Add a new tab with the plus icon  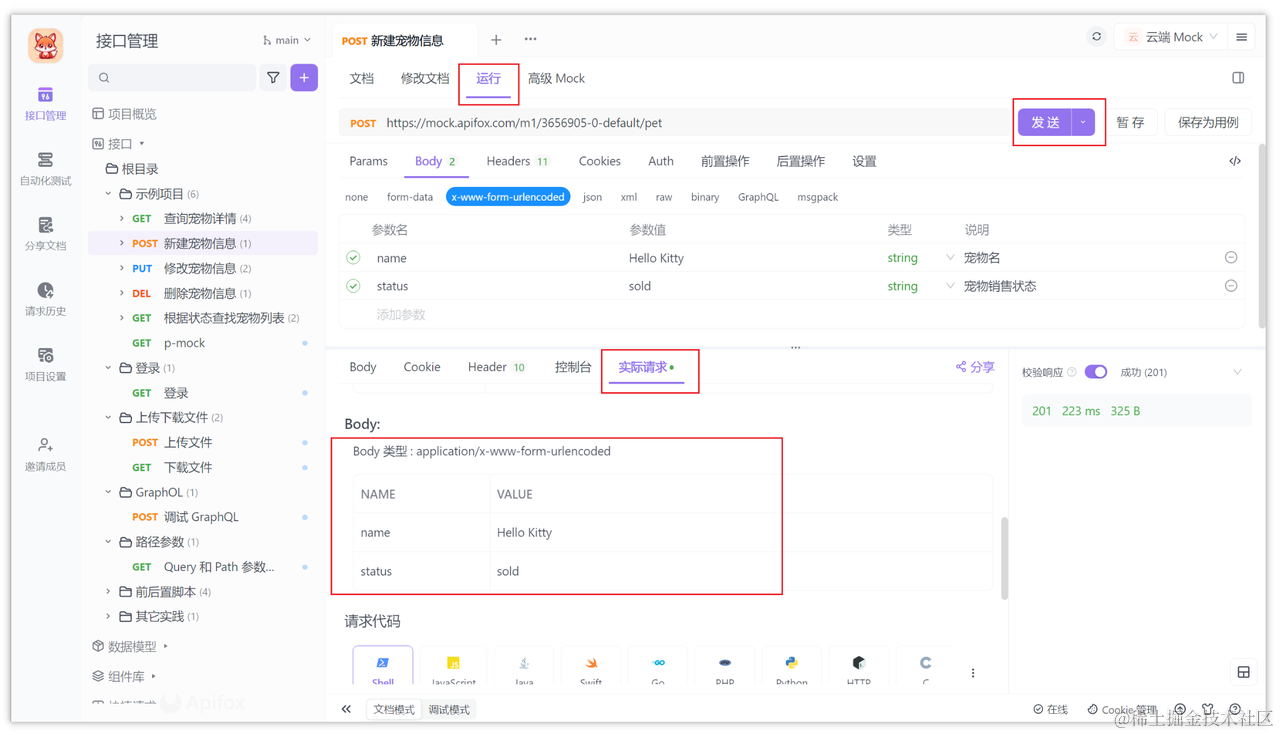tap(496, 40)
